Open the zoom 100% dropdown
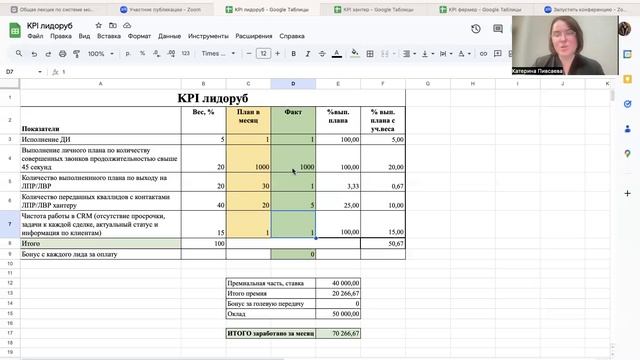640x360 pixels. 101,53
